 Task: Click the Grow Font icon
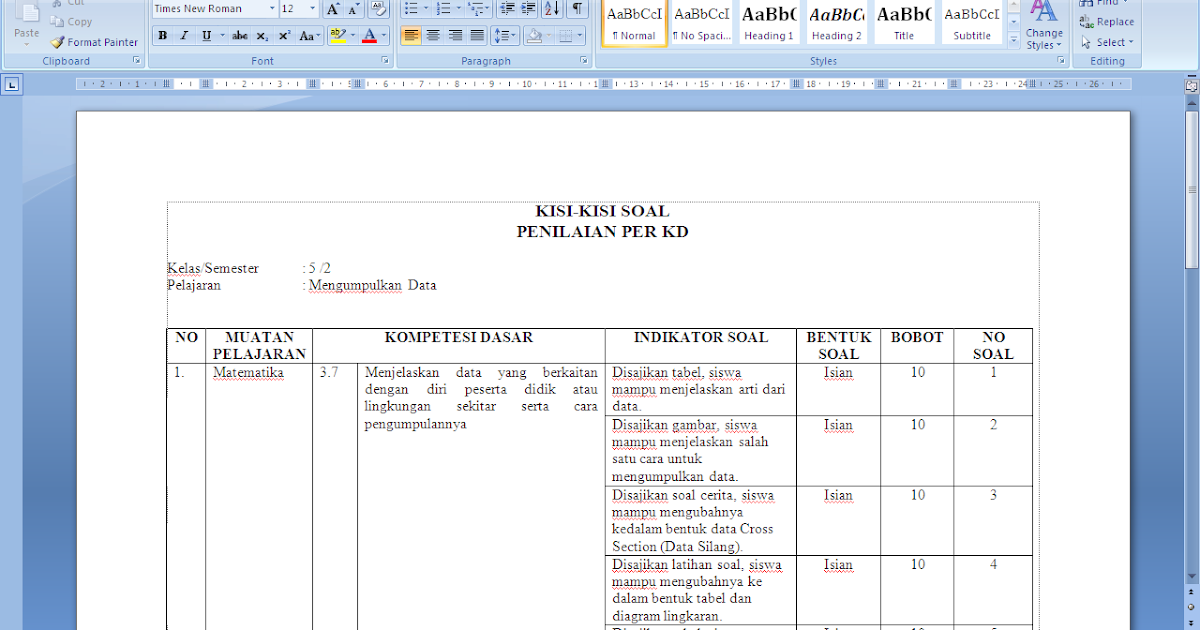pyautogui.click(x=333, y=9)
